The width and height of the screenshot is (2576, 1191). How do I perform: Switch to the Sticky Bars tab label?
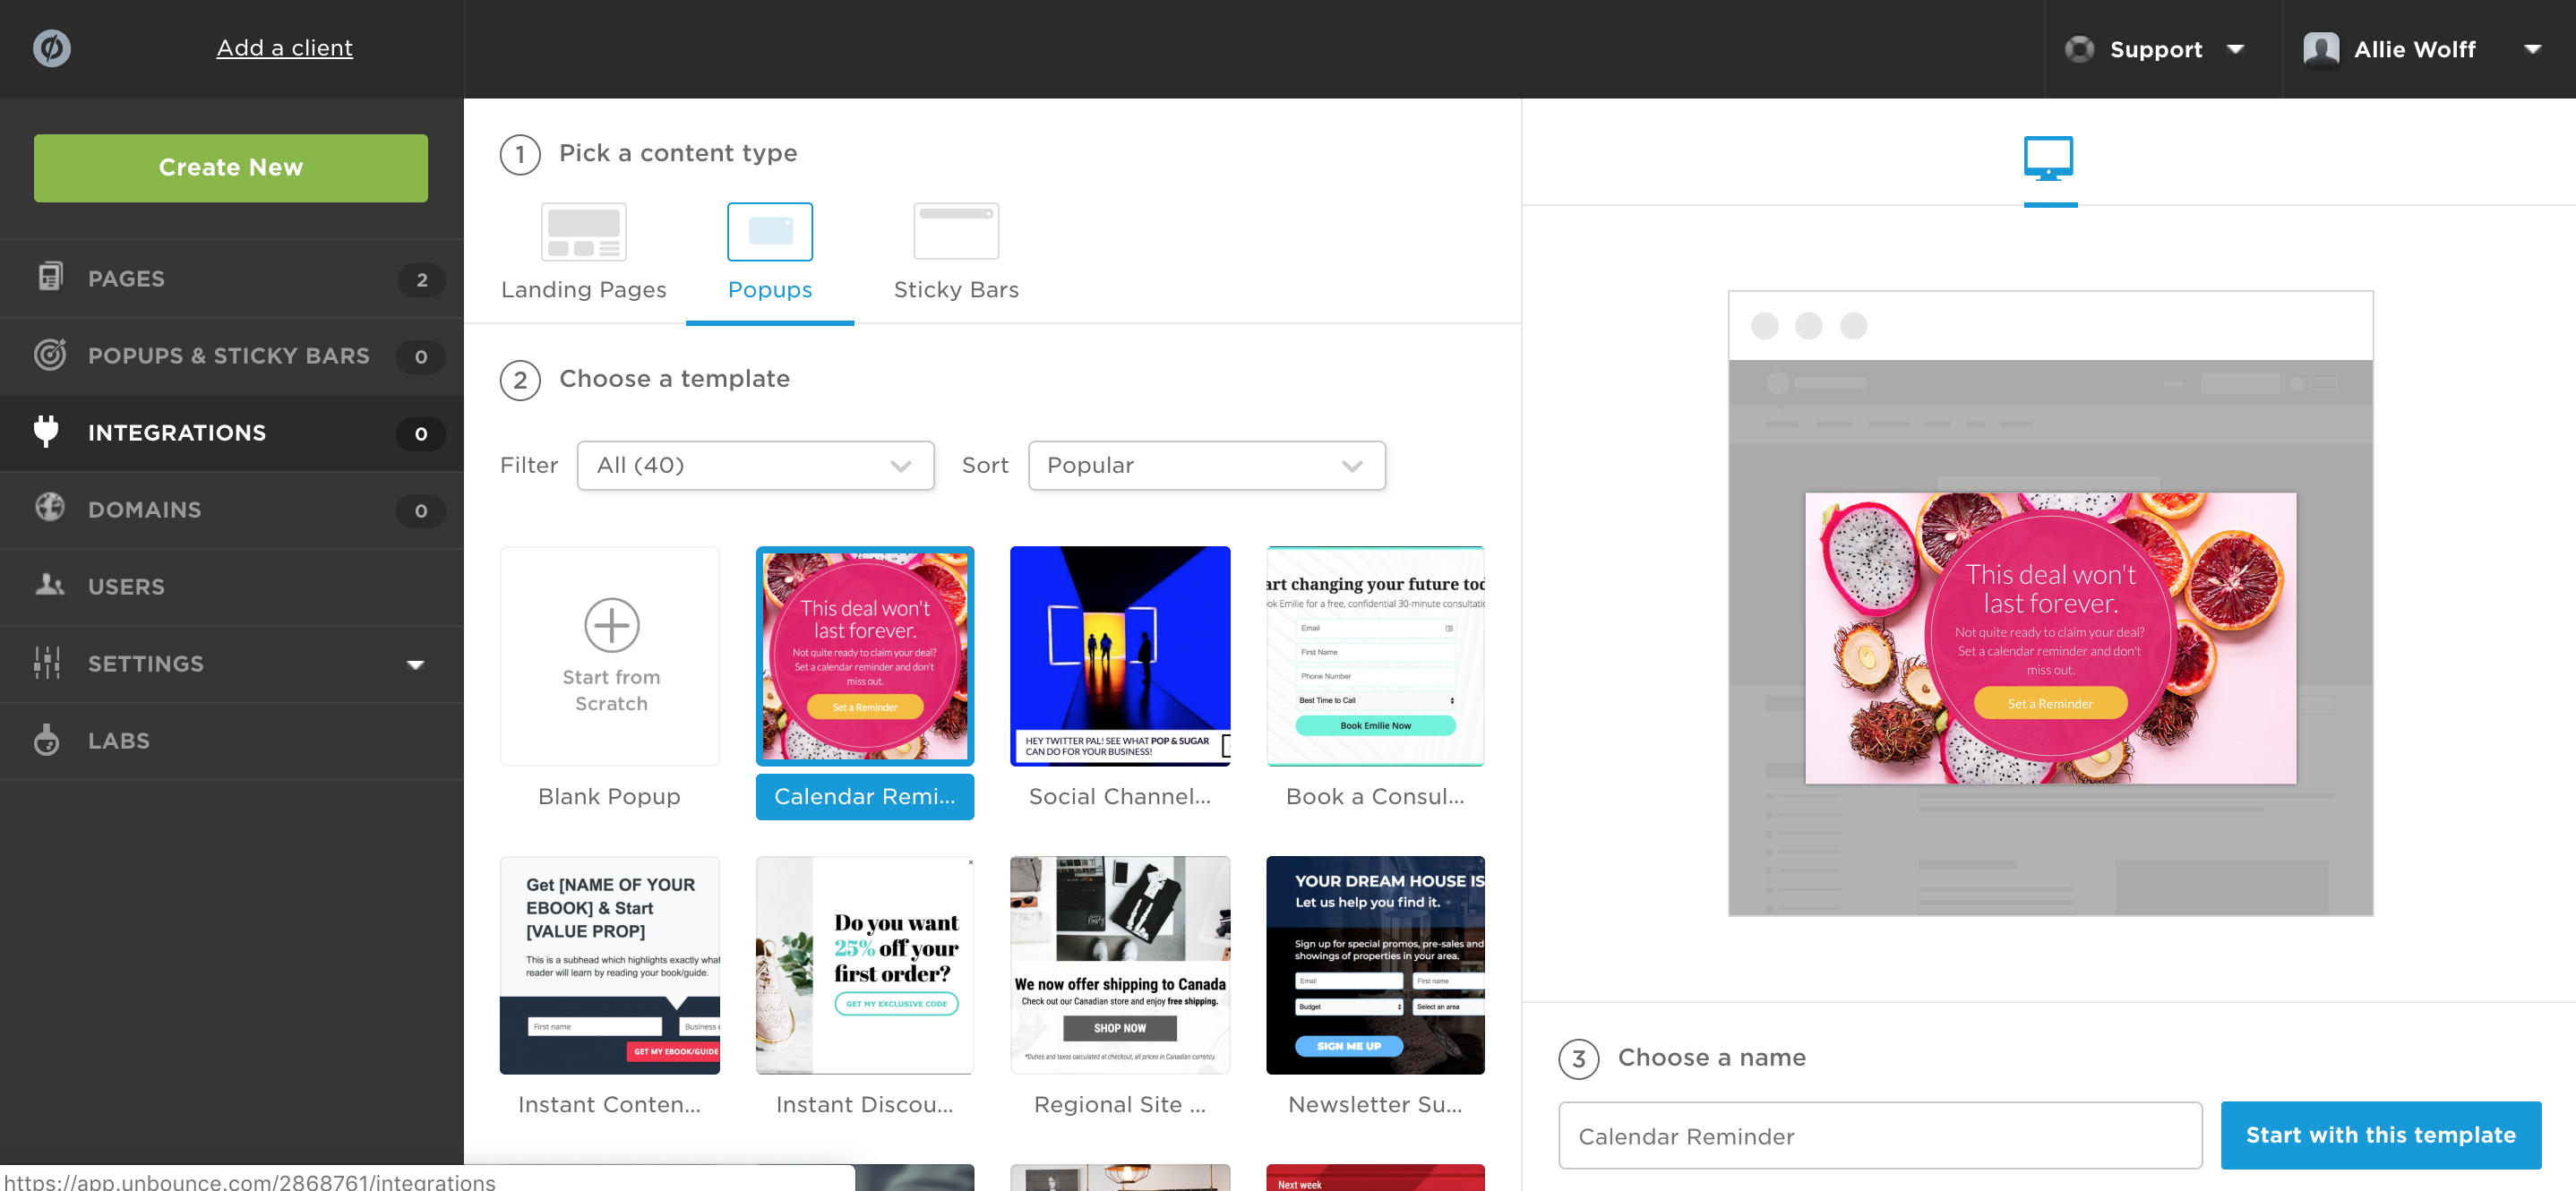click(x=956, y=290)
